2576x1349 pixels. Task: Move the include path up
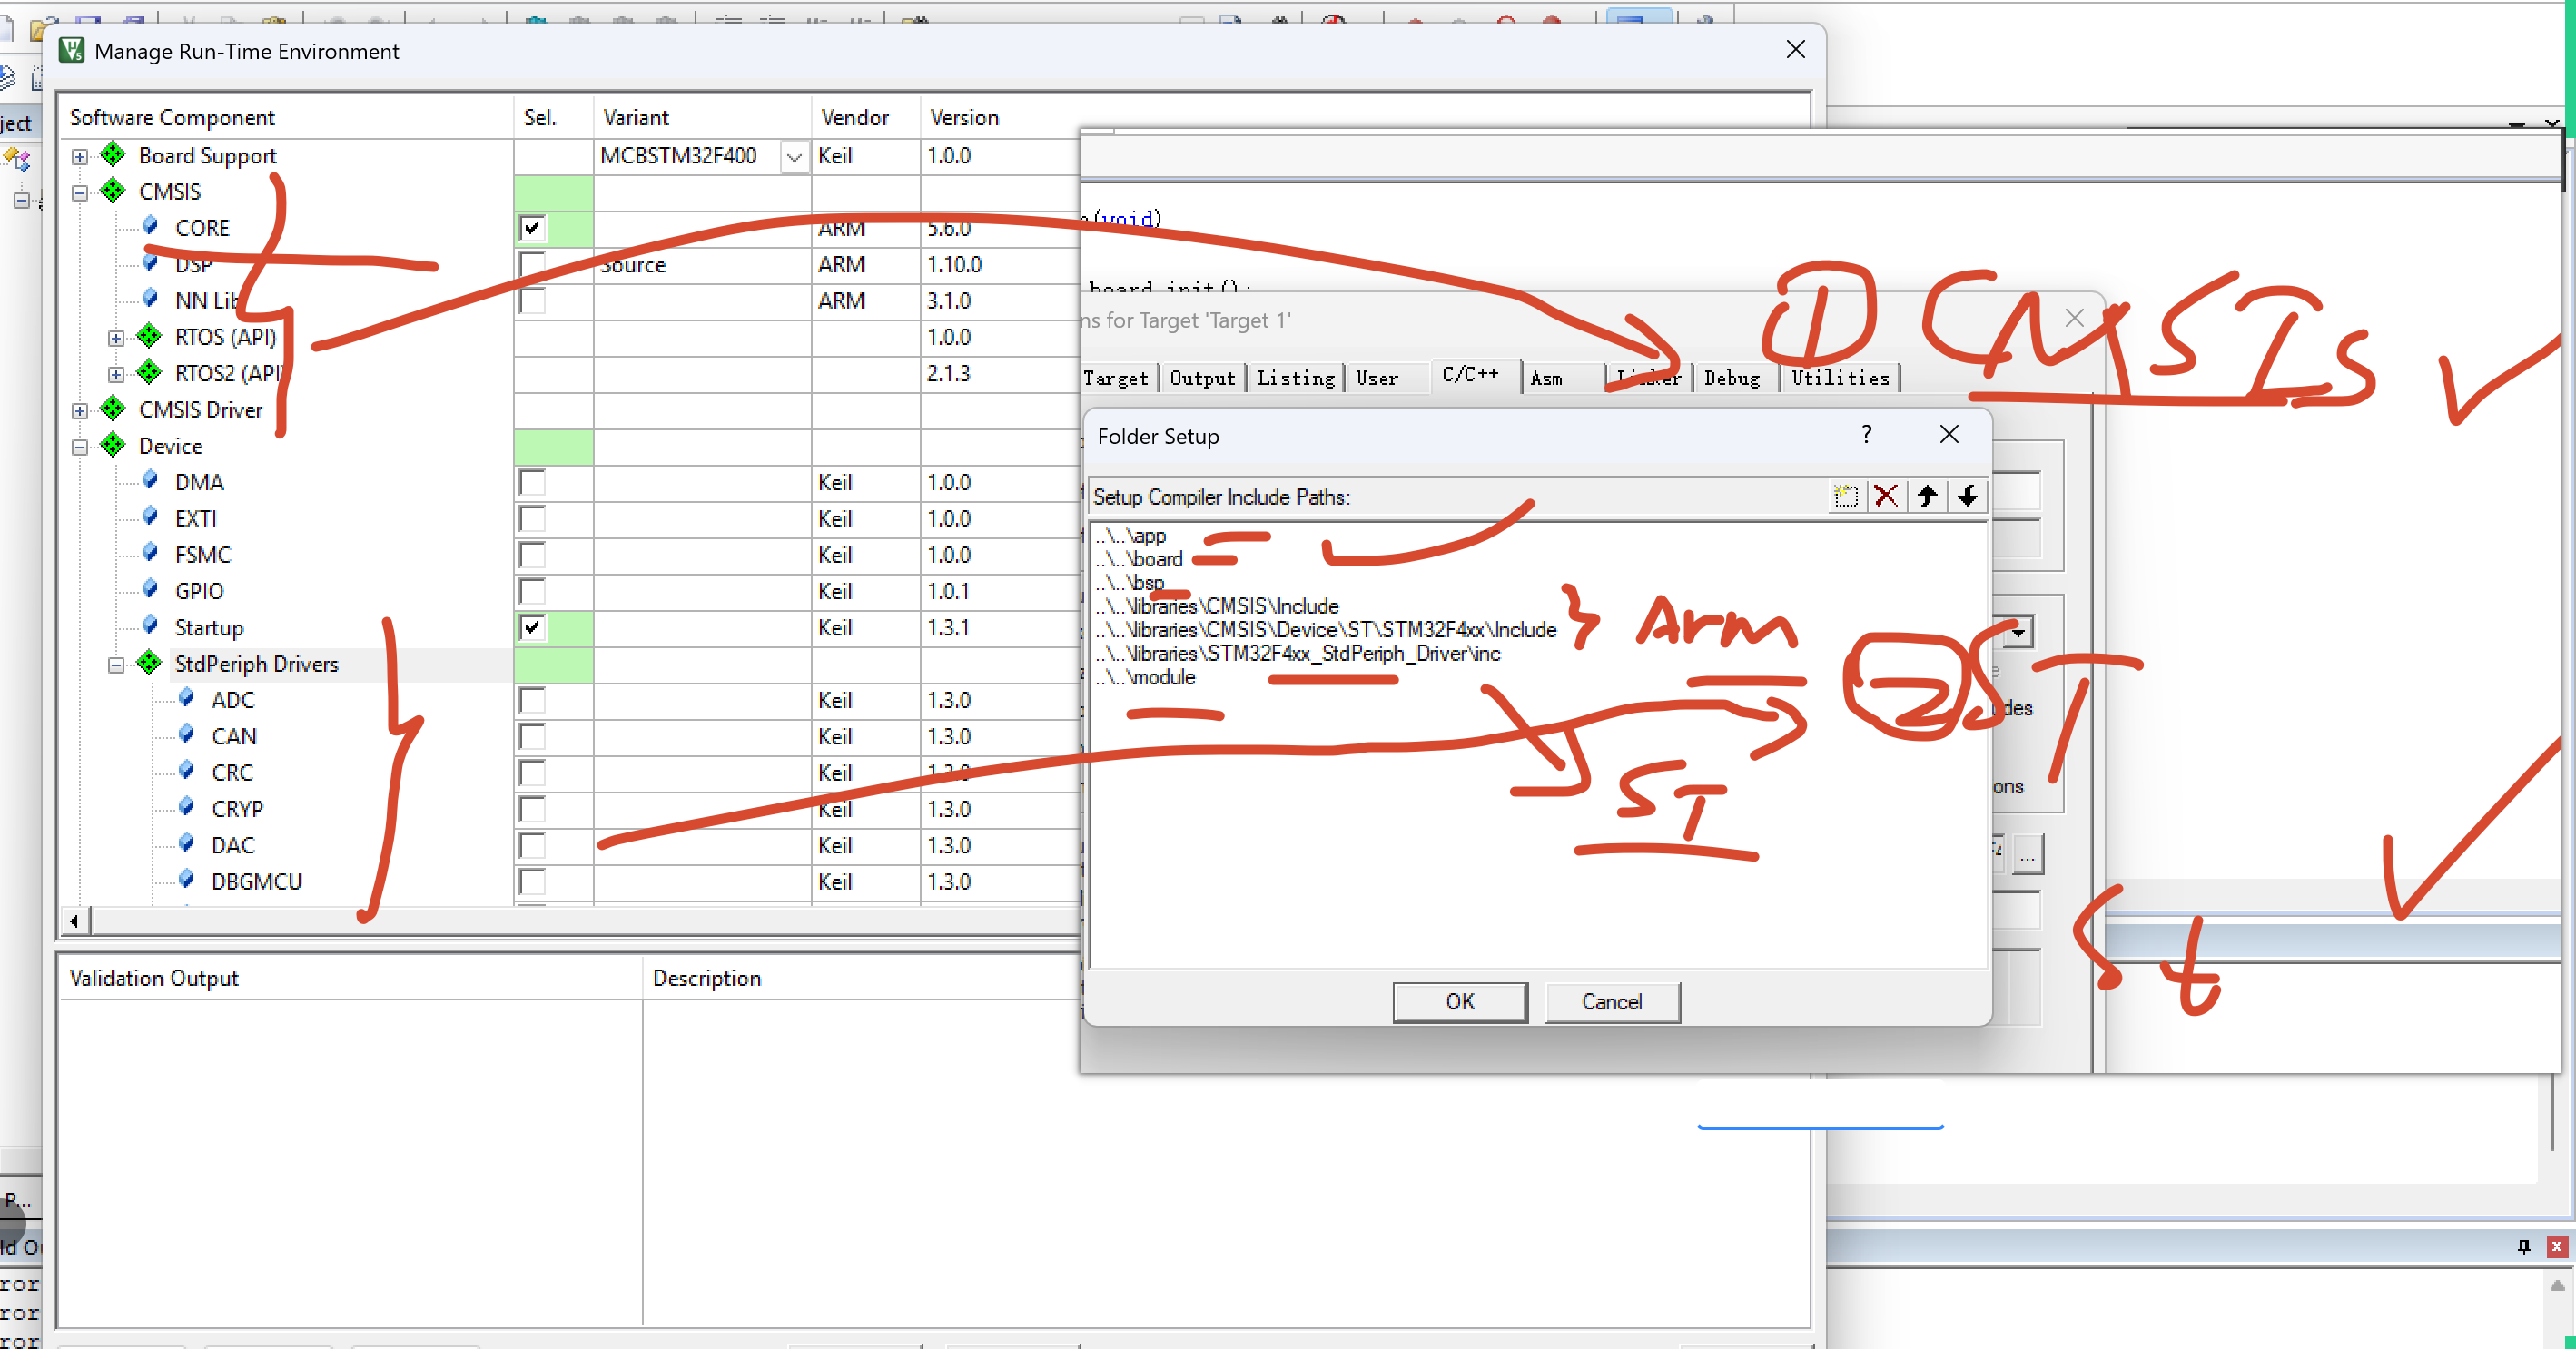pos(1927,496)
